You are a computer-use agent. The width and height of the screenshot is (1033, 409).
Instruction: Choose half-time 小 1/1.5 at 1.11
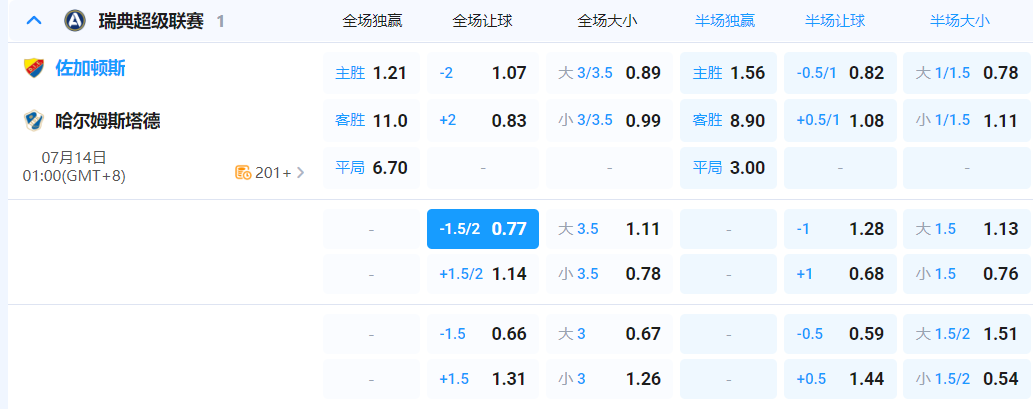click(x=966, y=120)
